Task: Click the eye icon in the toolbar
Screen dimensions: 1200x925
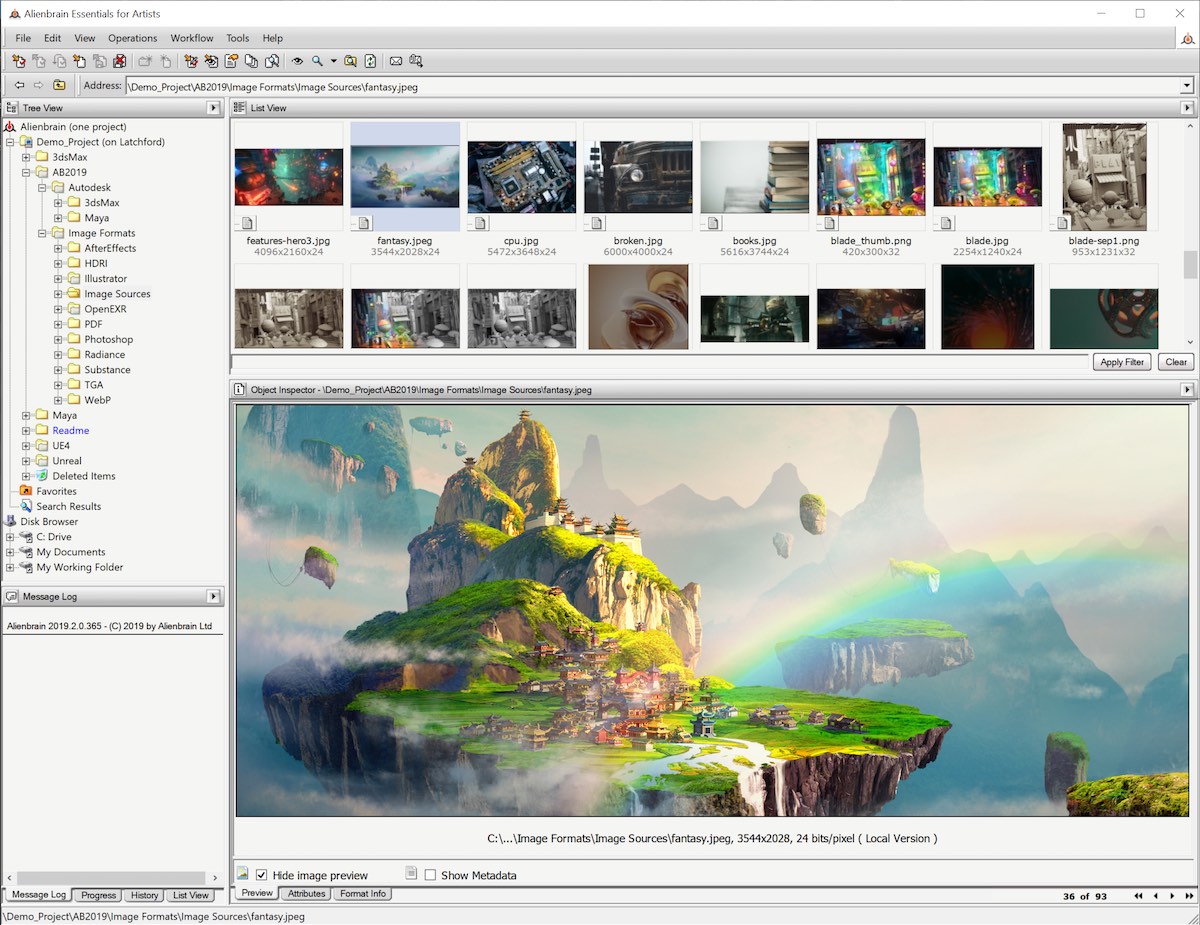Action: point(297,61)
